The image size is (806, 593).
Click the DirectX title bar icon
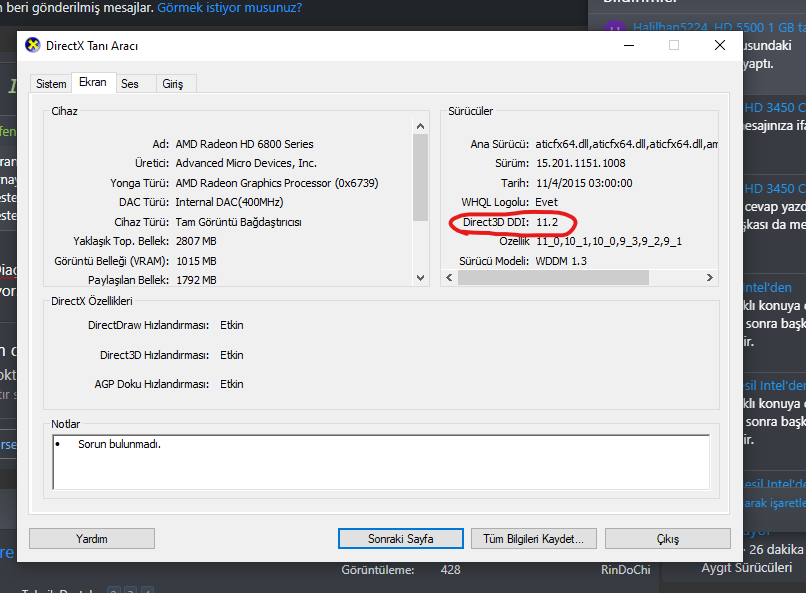[x=32, y=45]
